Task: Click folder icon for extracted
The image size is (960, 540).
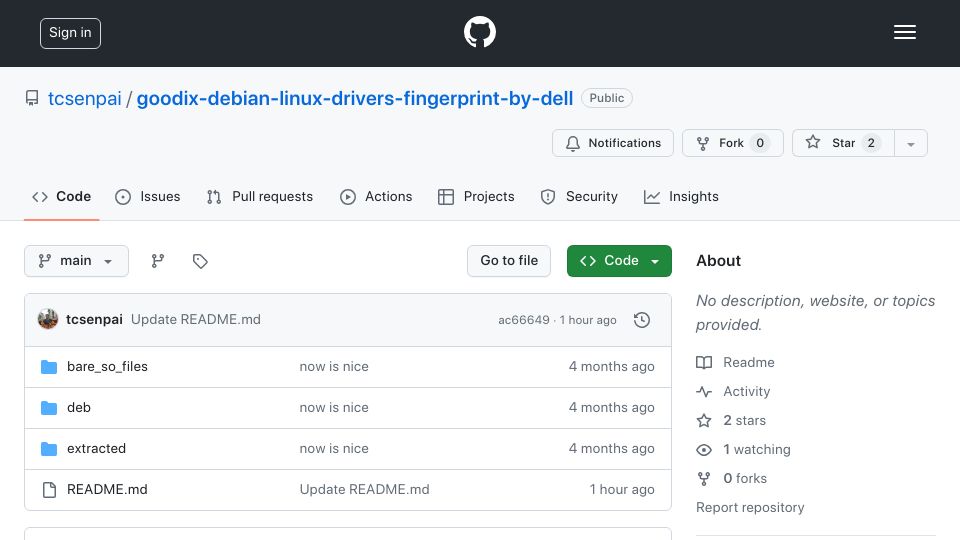Action: (x=49, y=449)
